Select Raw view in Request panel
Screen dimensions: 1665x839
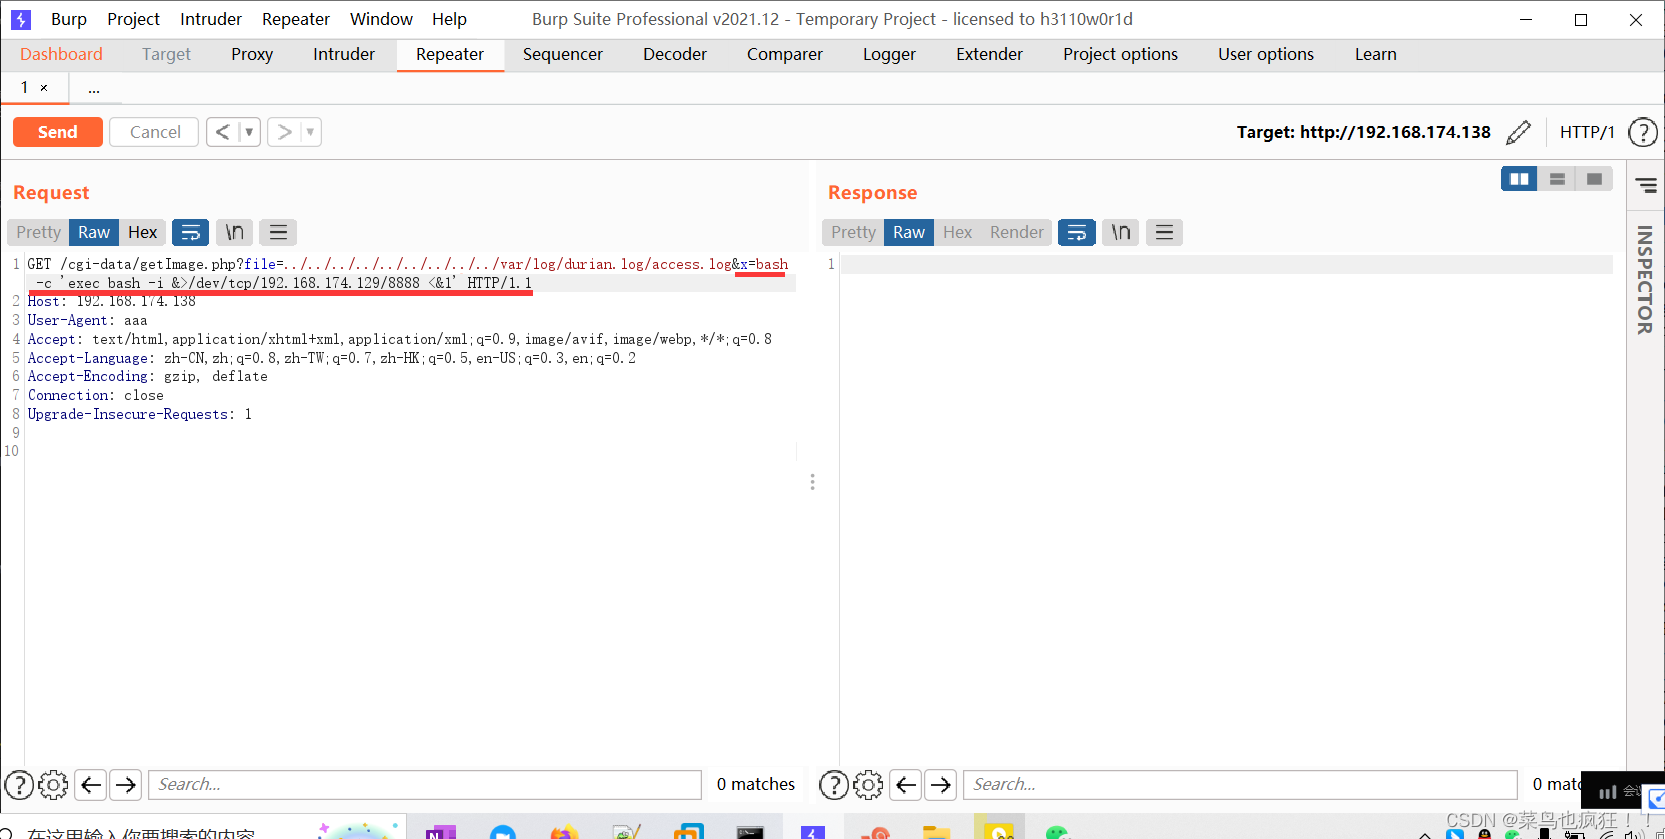94,232
